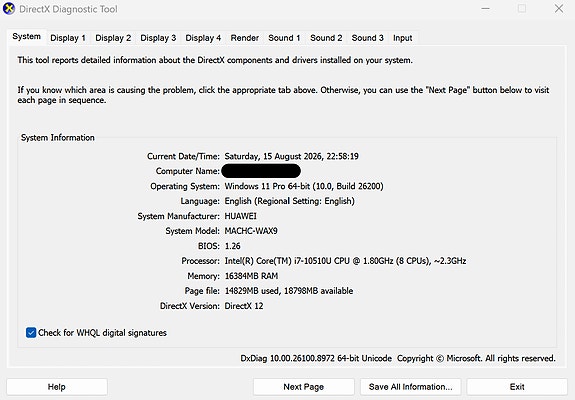Click the BIOS value '1.26'
The height and width of the screenshot is (400, 575).
(232, 246)
